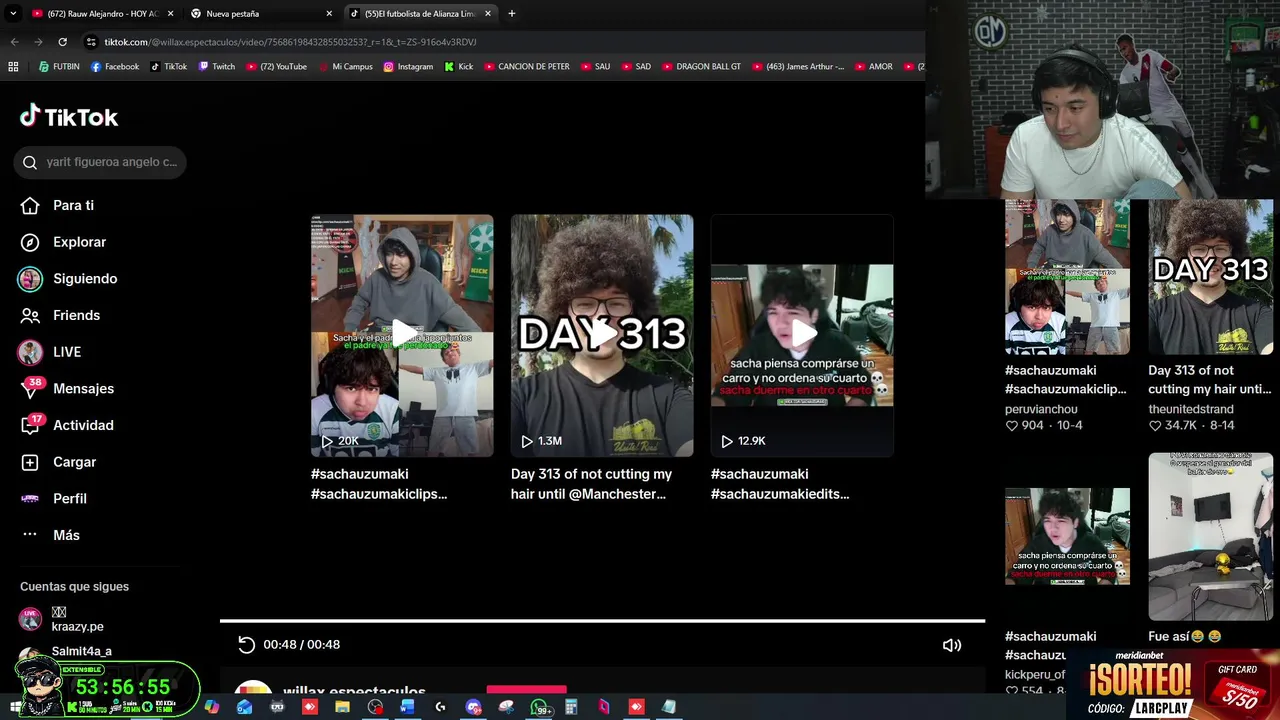This screenshot has height=720, width=1280.
Task: Open Calculator from the taskbar
Action: pos(571,707)
